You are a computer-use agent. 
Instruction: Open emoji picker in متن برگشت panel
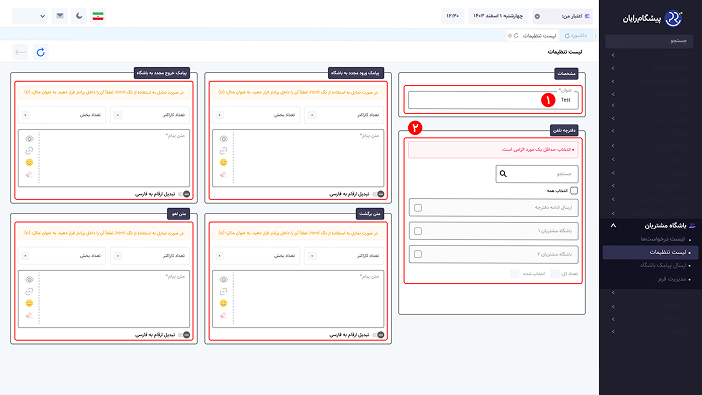(224, 303)
